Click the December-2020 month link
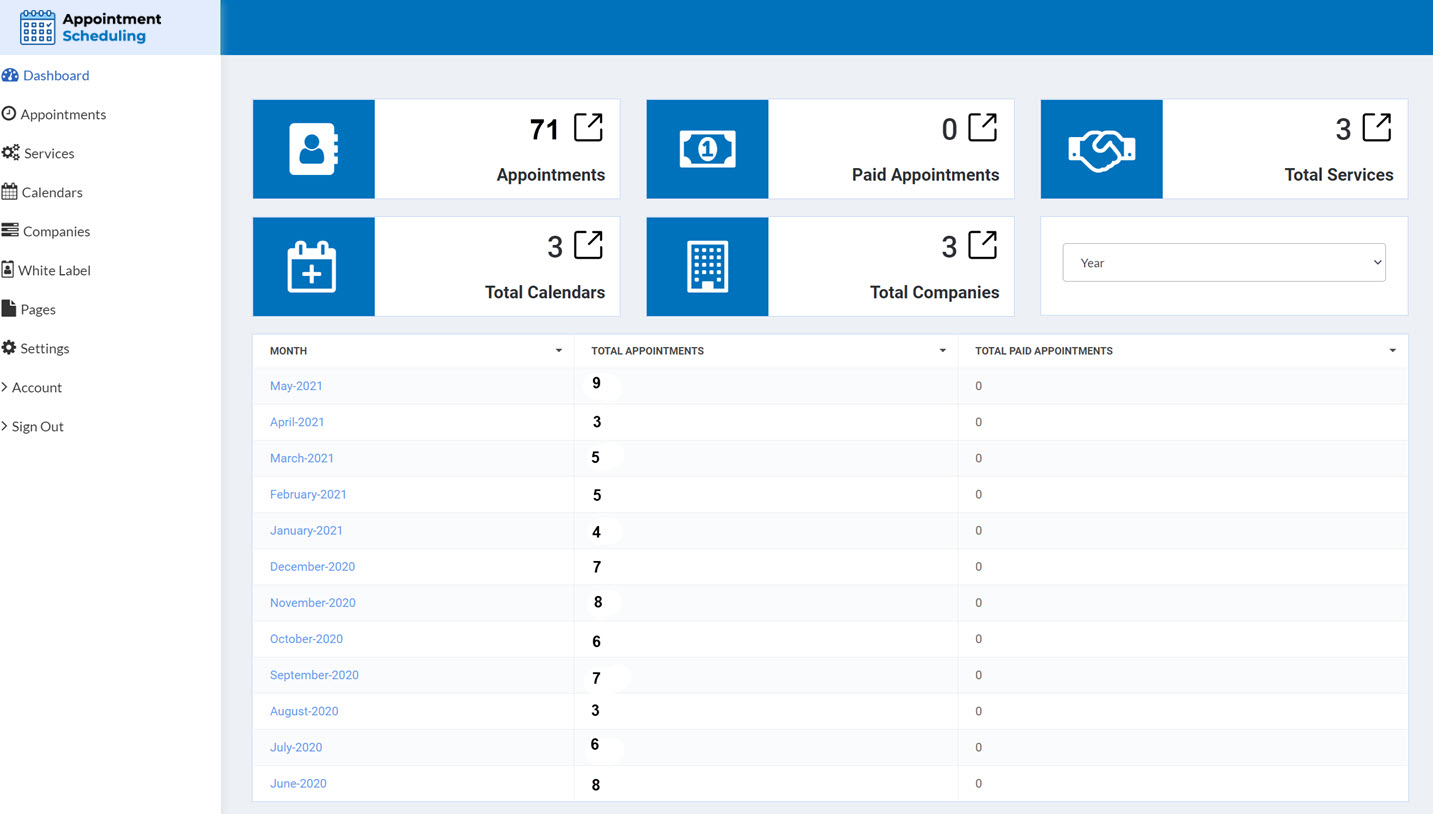This screenshot has height=814, width=1433. click(x=312, y=567)
